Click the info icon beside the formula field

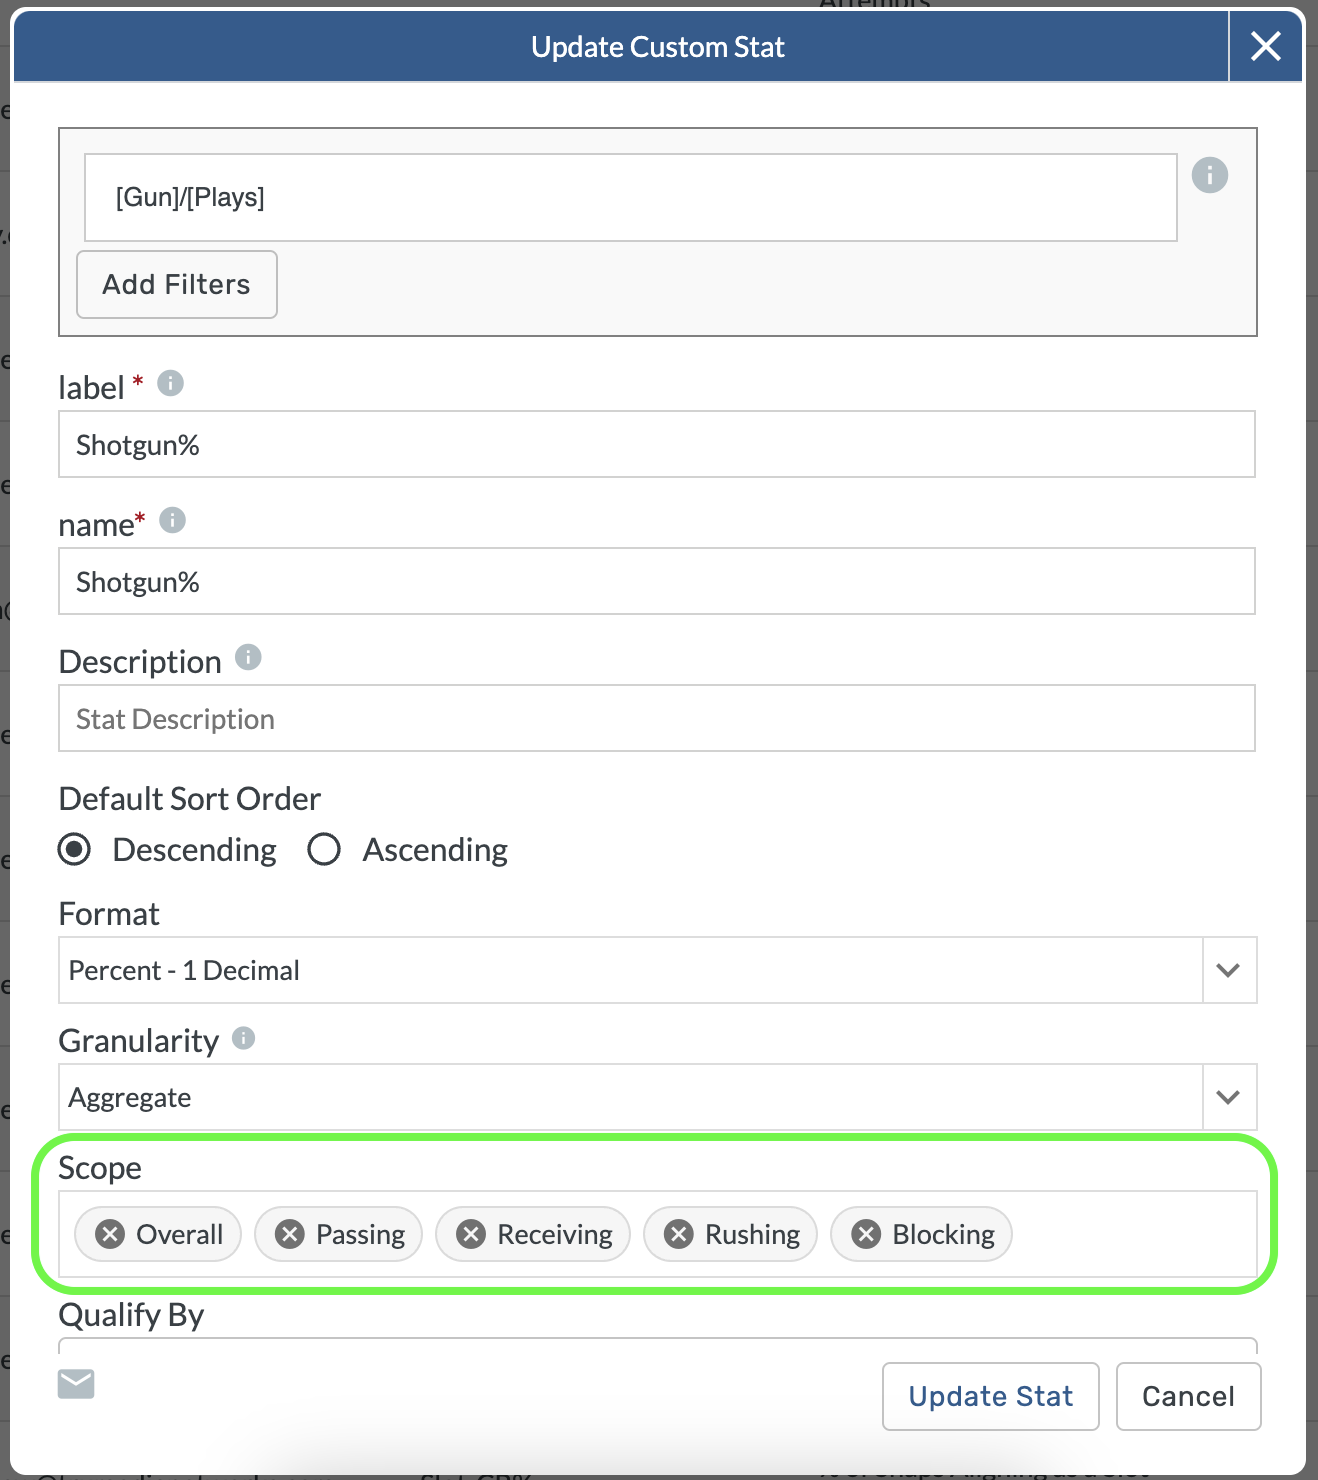click(x=1209, y=175)
